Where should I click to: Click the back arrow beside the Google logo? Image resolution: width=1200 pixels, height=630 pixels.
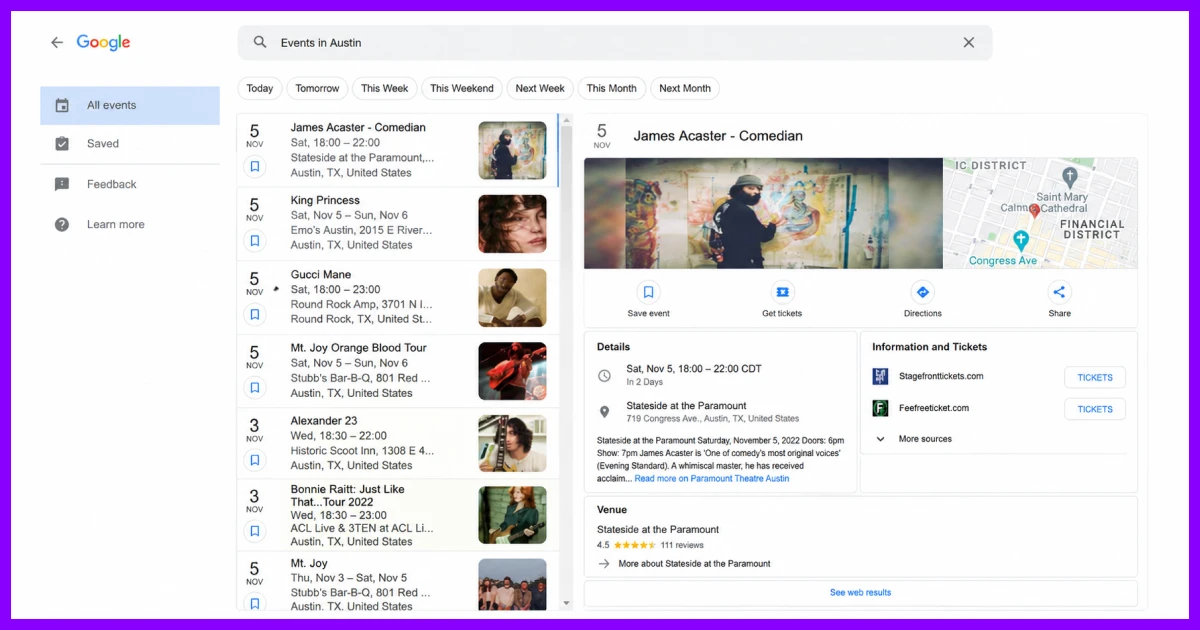coord(57,42)
